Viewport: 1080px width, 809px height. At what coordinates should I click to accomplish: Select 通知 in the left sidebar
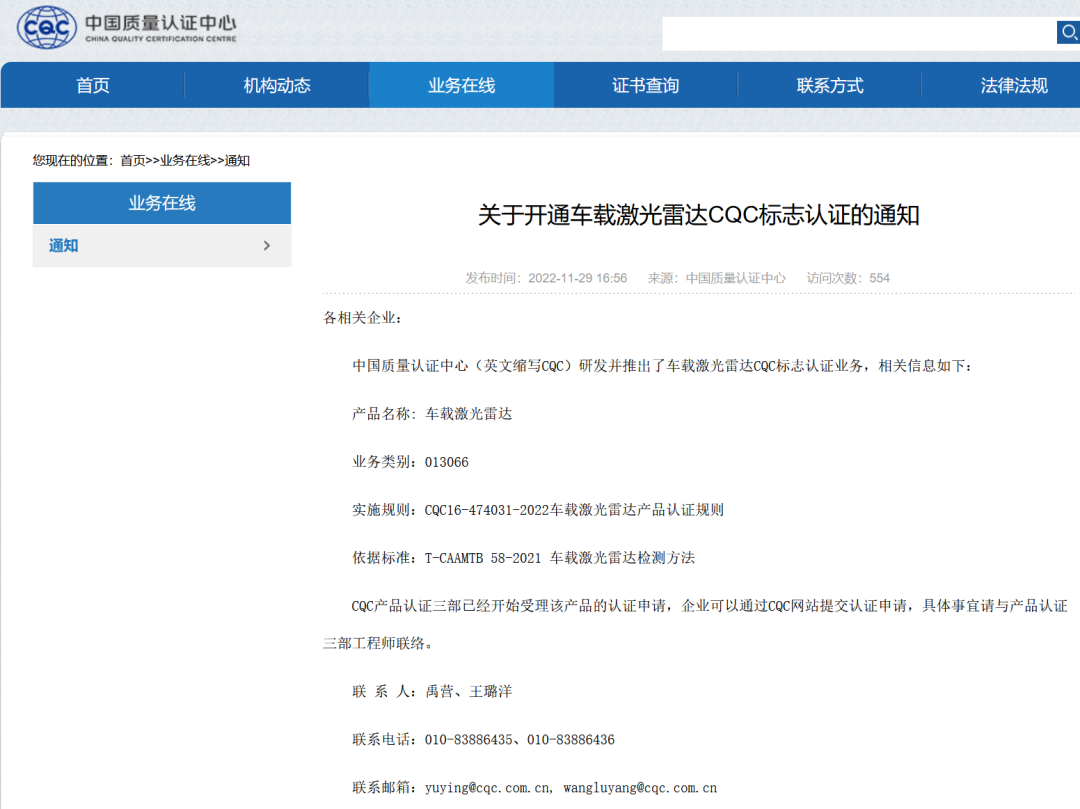click(64, 246)
